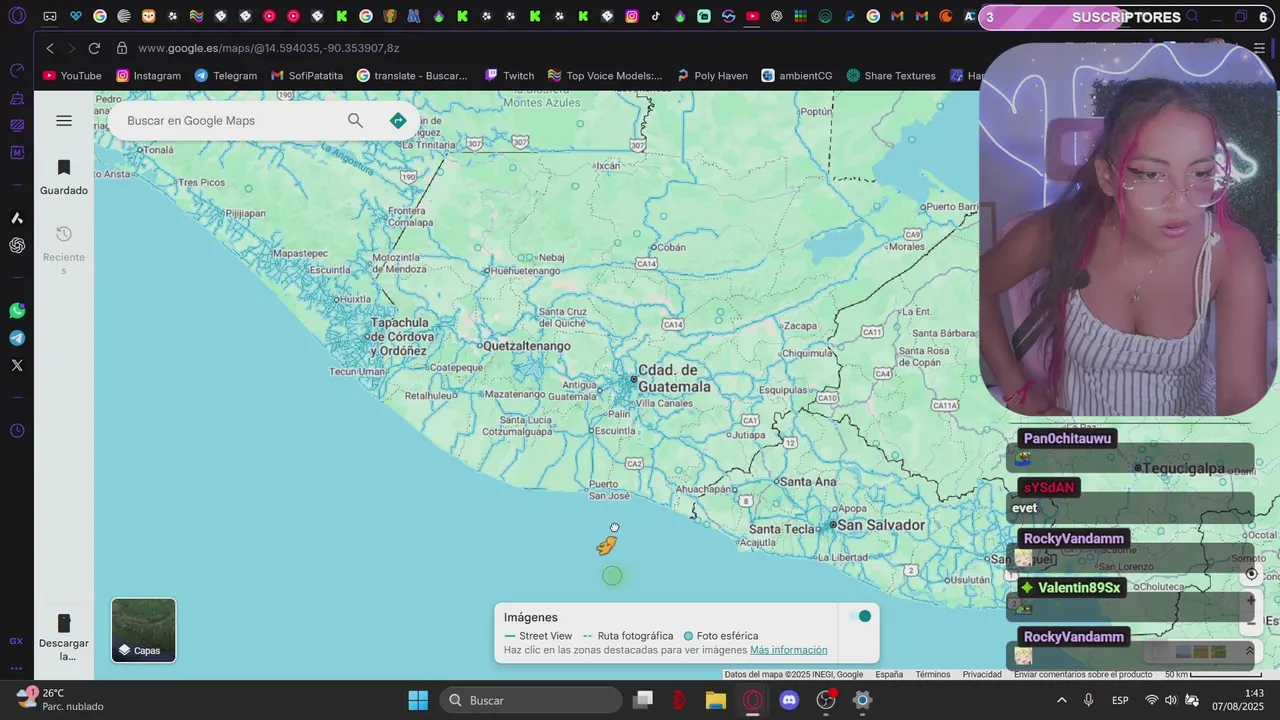Viewport: 1280px width, 720px height.
Task: Click the Más información link
Action: (788, 650)
